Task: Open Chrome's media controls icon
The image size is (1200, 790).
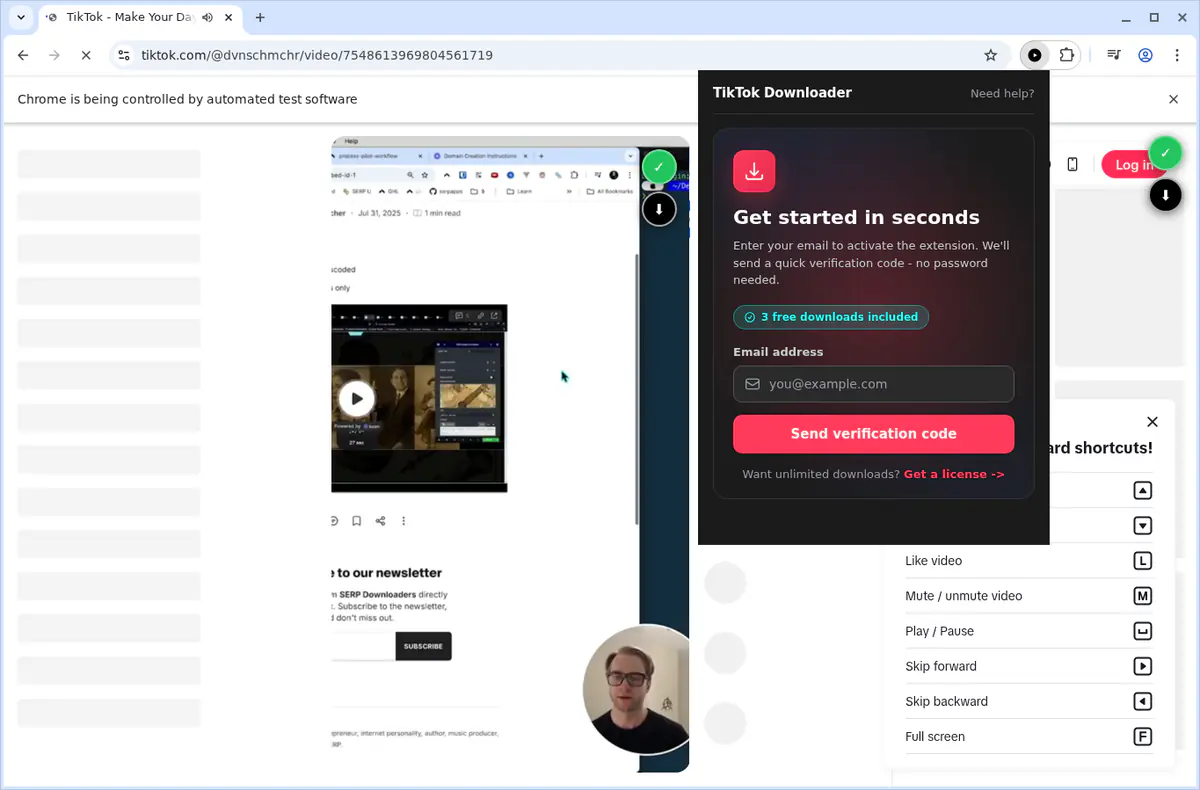Action: 1114,55
